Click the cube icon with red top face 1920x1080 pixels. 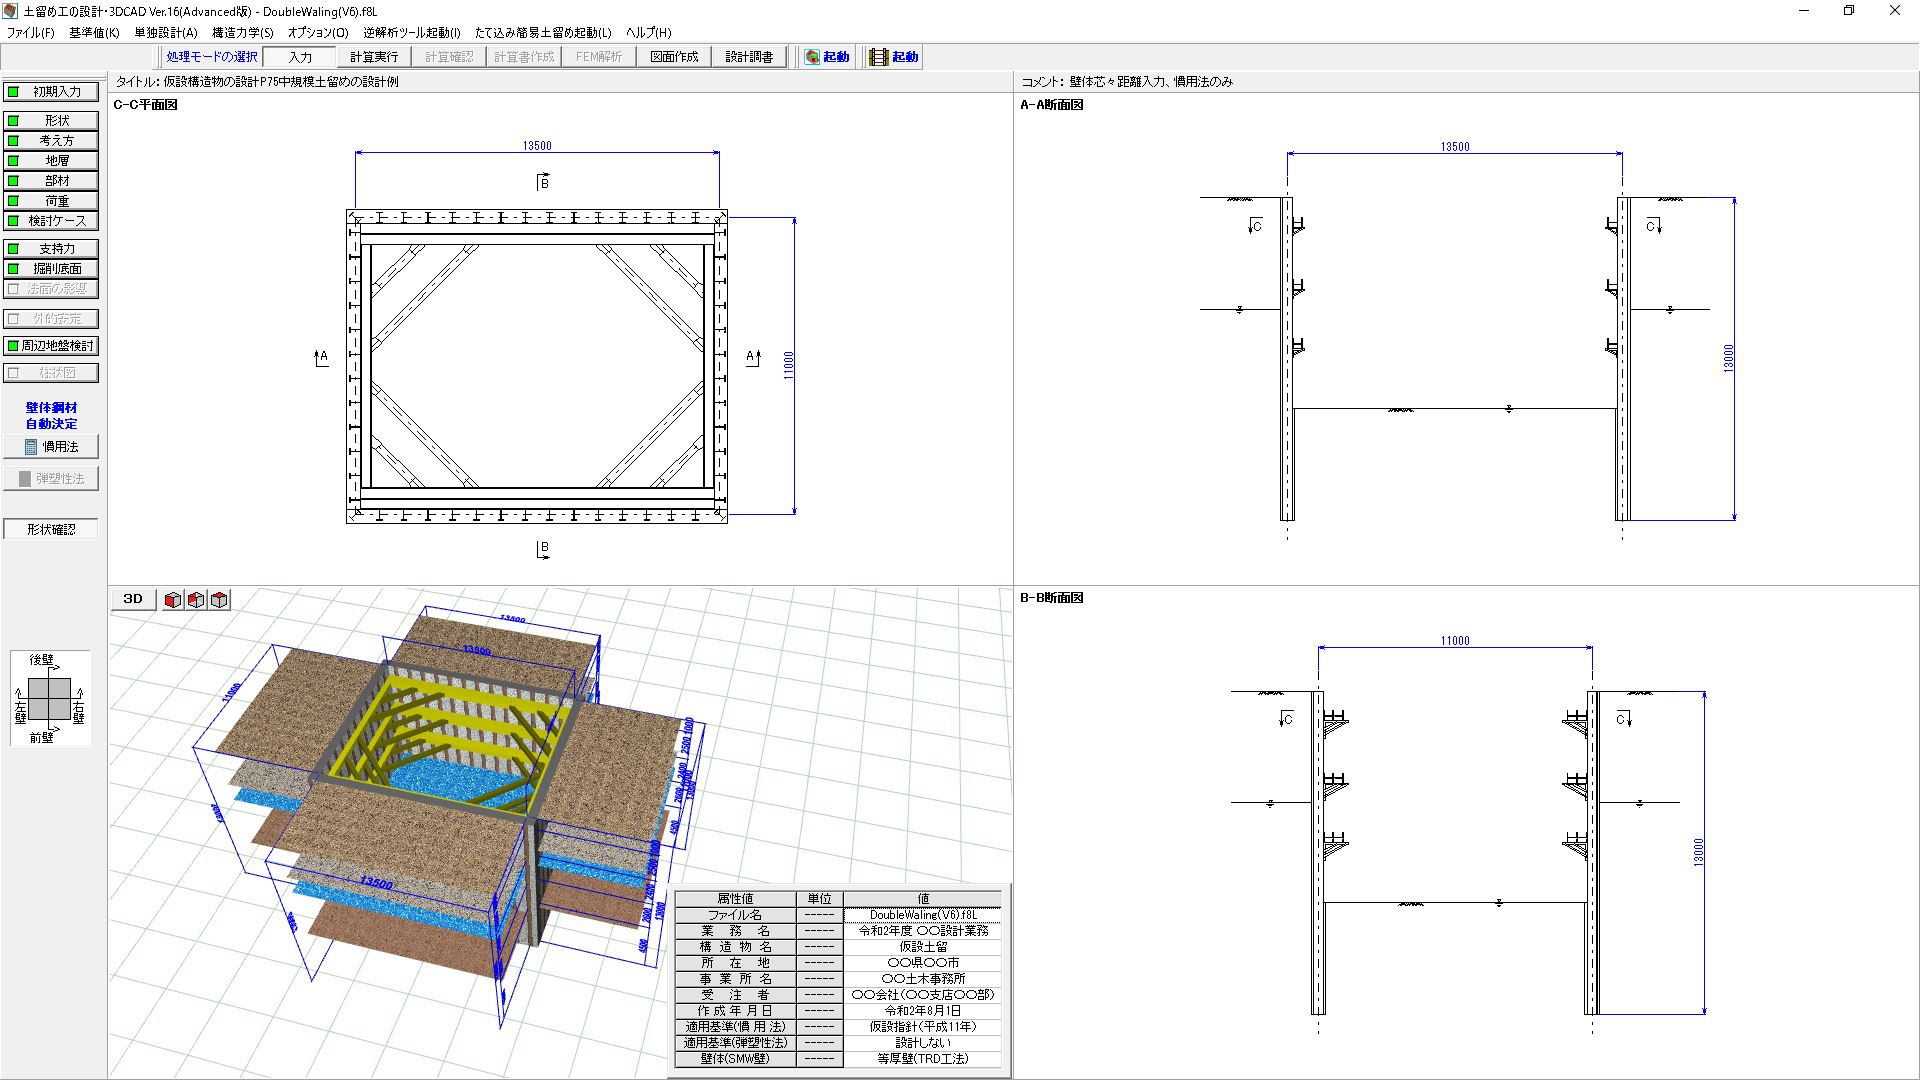point(219,600)
